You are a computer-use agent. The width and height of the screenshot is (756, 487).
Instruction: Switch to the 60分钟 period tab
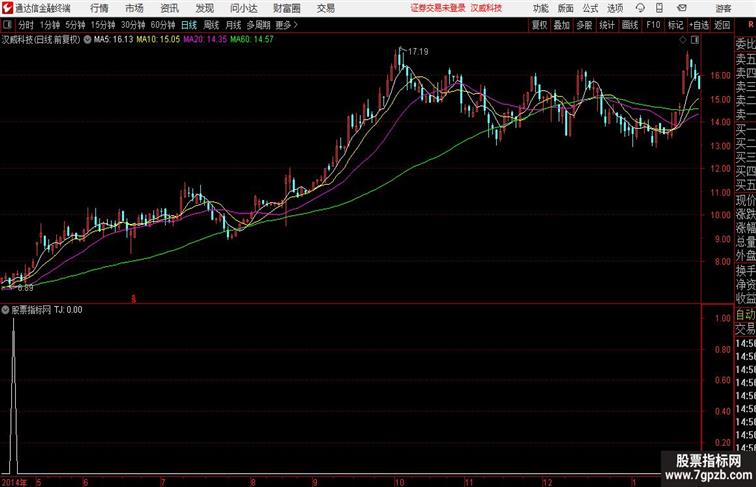tap(163, 25)
